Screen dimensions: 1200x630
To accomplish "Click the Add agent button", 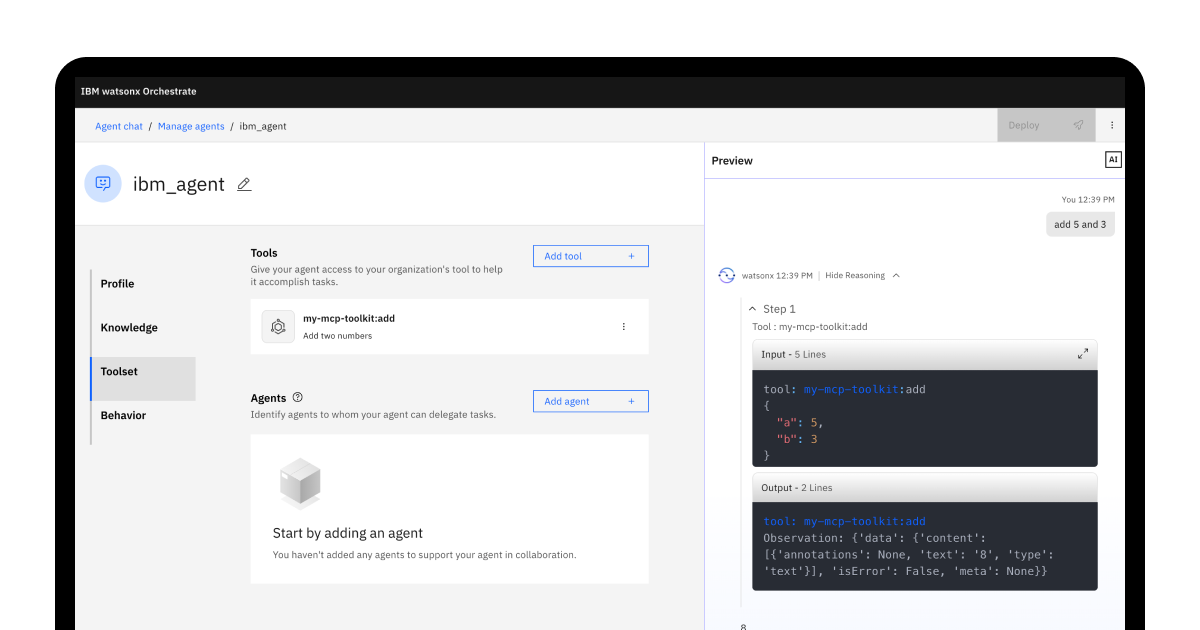I will tap(591, 401).
